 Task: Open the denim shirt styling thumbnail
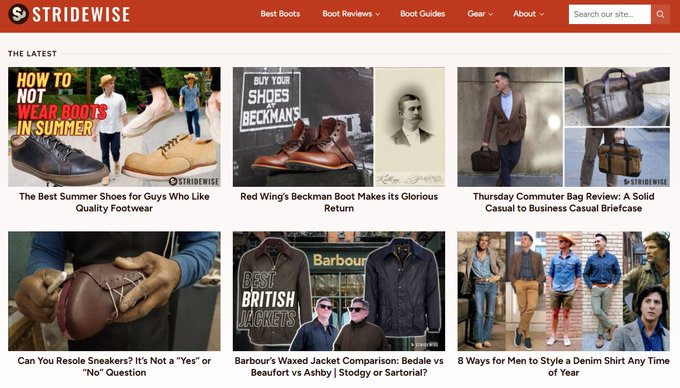[563, 291]
